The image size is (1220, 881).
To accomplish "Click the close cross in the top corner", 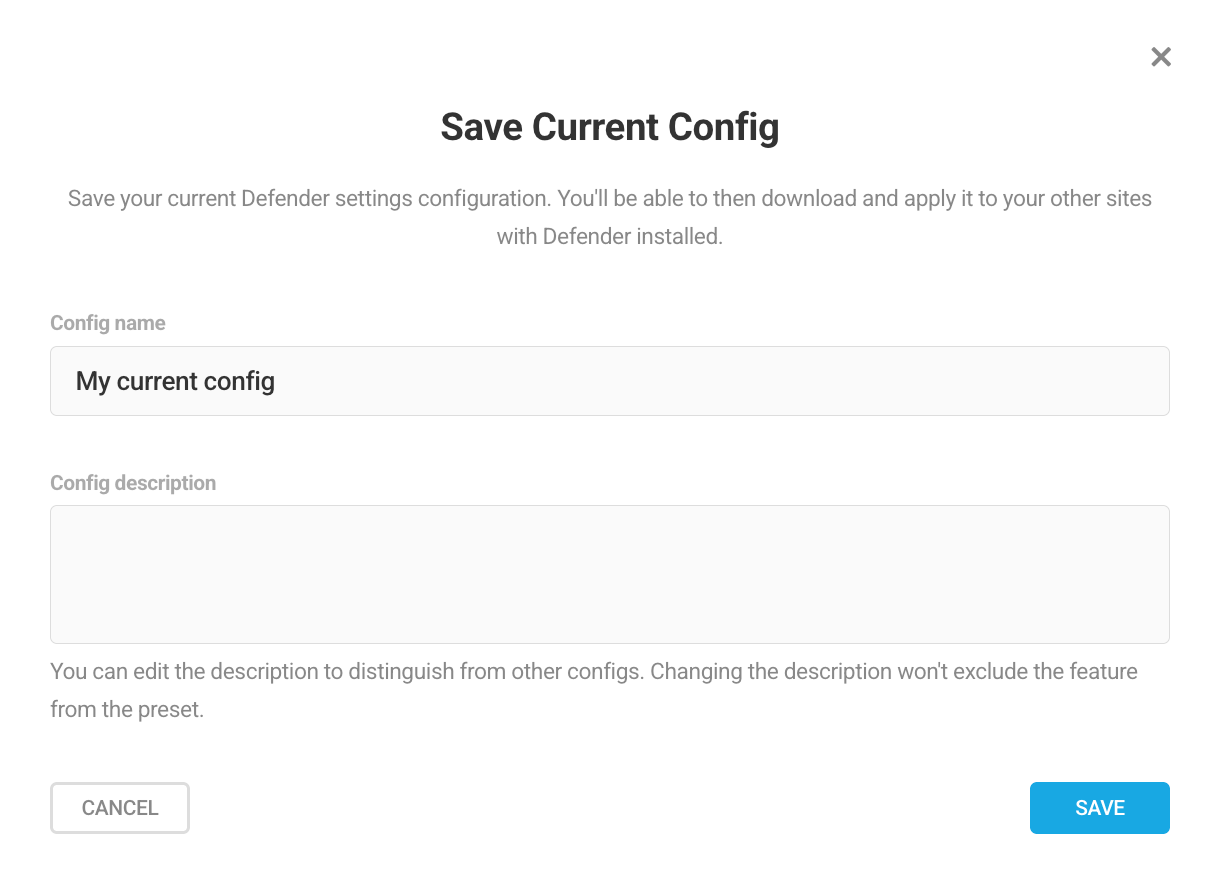I will pos(1160,57).
